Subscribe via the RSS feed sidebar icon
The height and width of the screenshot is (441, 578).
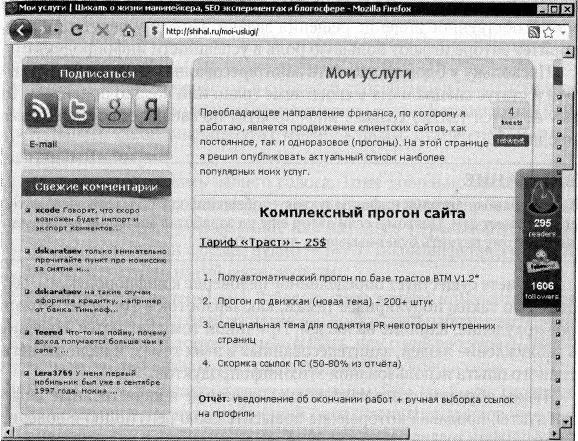[41, 110]
